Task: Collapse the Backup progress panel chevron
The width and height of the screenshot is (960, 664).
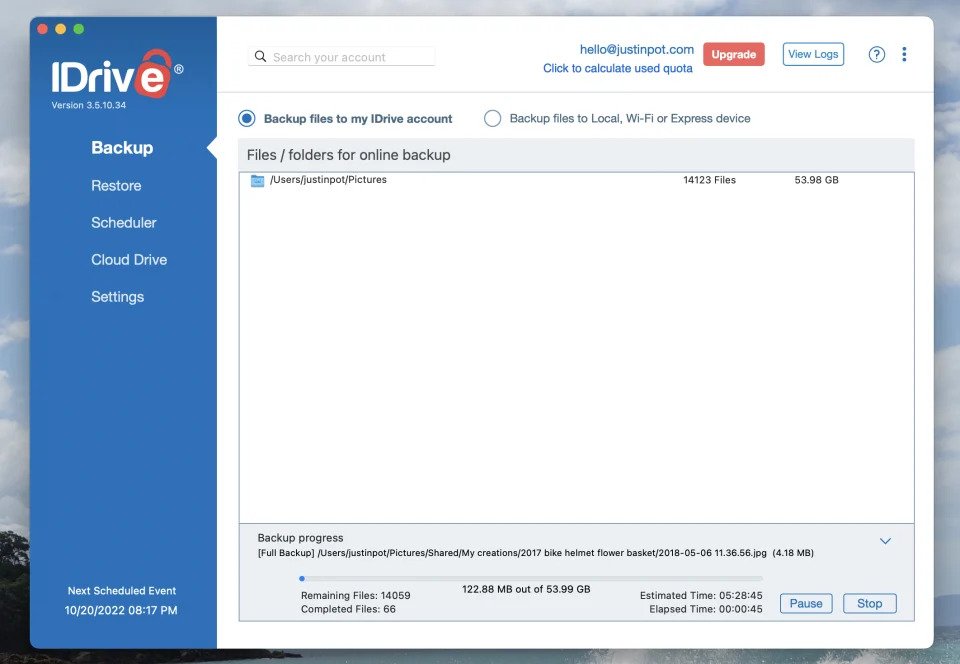Action: point(885,541)
